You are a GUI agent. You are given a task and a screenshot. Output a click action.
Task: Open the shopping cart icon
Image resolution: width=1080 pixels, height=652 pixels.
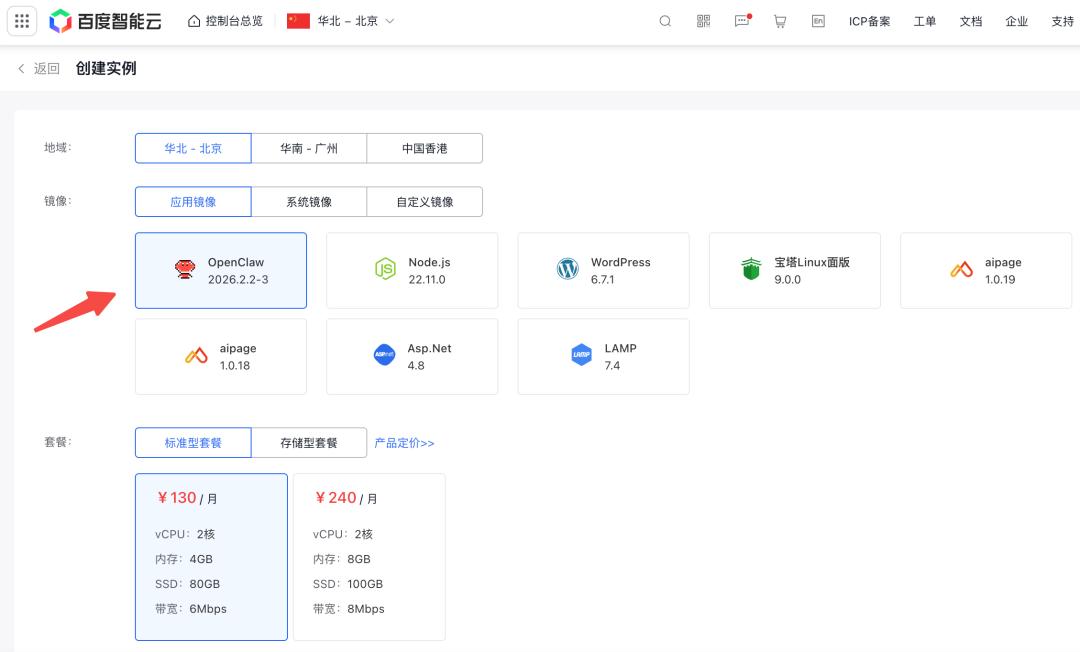click(780, 21)
